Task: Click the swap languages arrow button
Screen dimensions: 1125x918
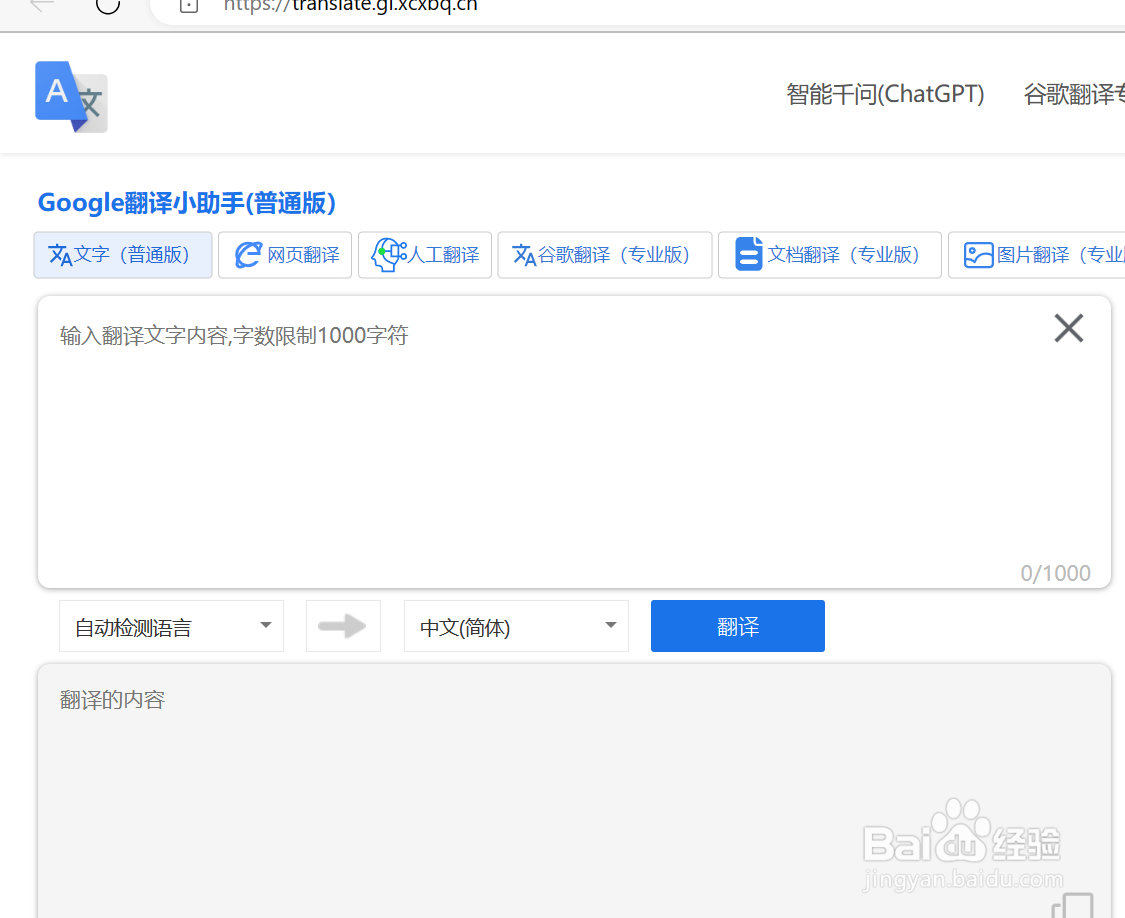Action: (x=343, y=626)
